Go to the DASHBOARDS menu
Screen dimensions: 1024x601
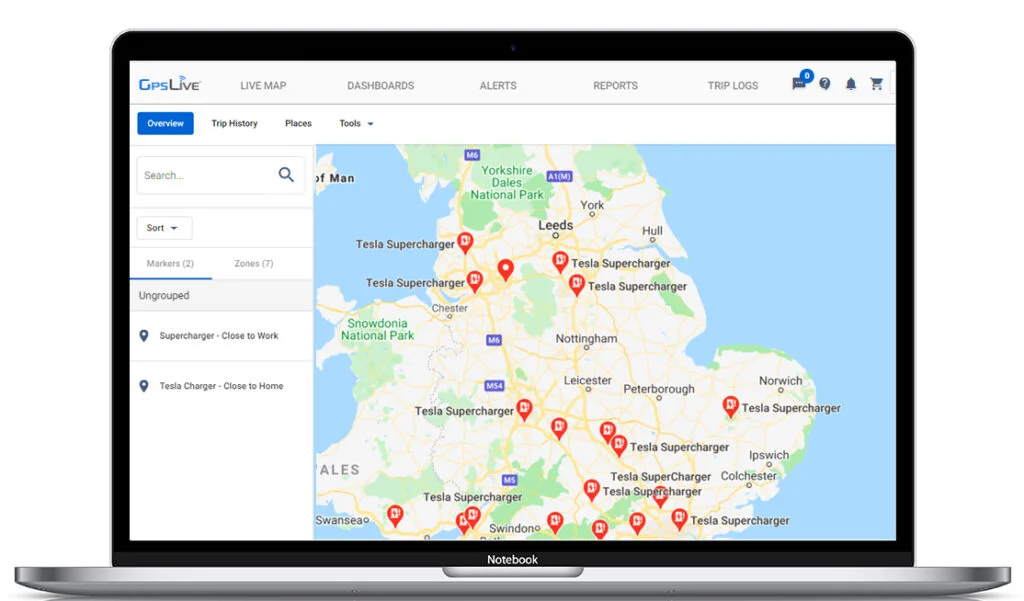point(381,86)
